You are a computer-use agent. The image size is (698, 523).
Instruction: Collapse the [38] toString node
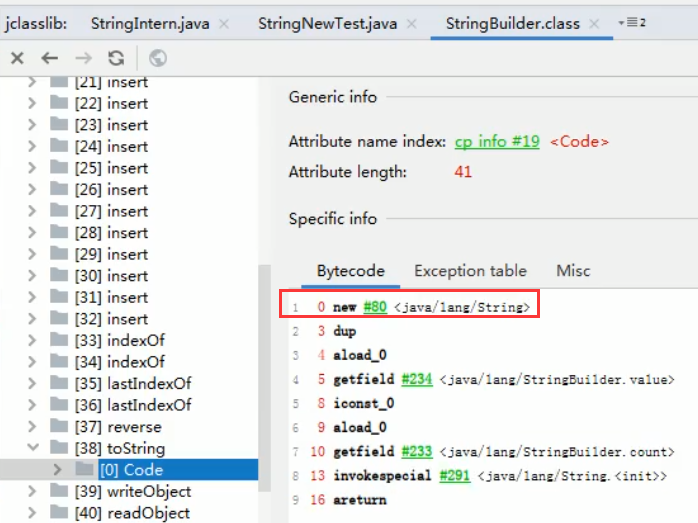coord(33,447)
